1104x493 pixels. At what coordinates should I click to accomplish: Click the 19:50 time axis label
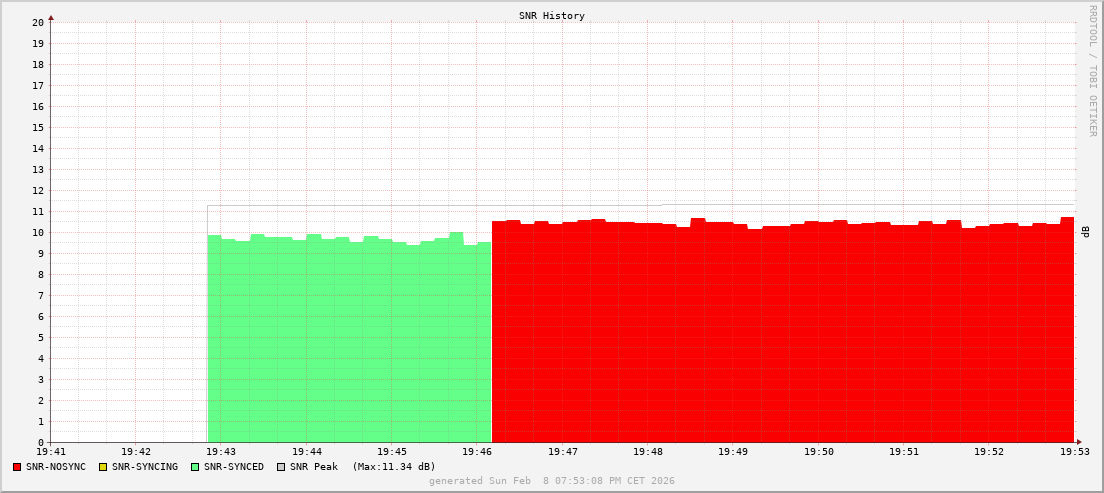(x=818, y=452)
